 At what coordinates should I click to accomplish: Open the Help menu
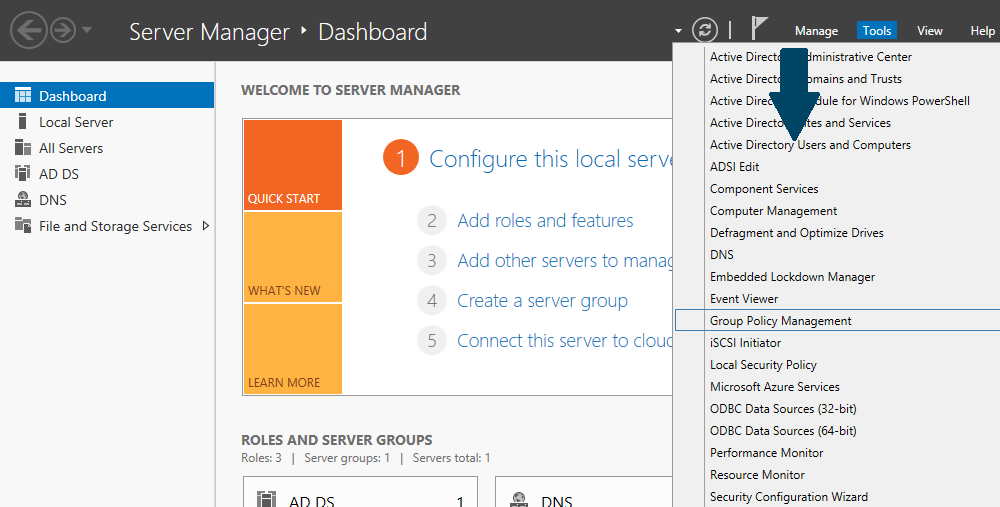pyautogui.click(x=982, y=31)
